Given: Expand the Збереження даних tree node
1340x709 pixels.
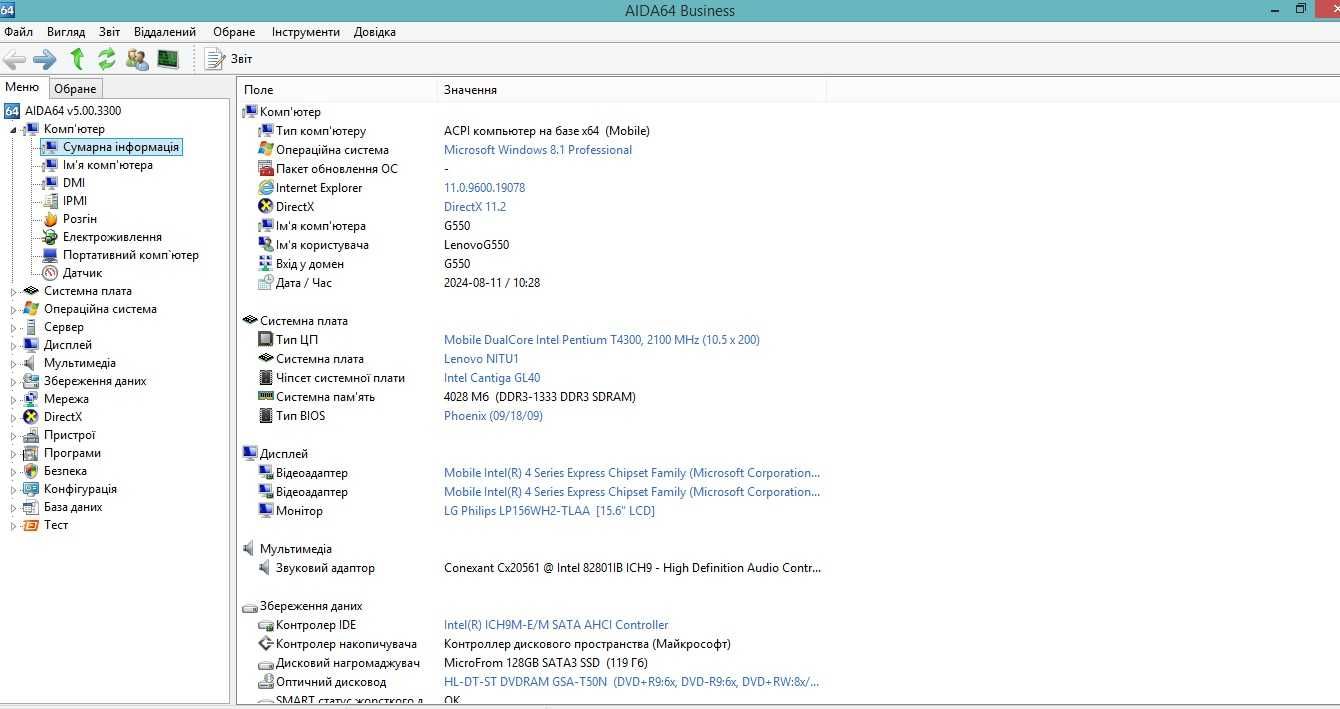Looking at the screenshot, I should (14, 381).
